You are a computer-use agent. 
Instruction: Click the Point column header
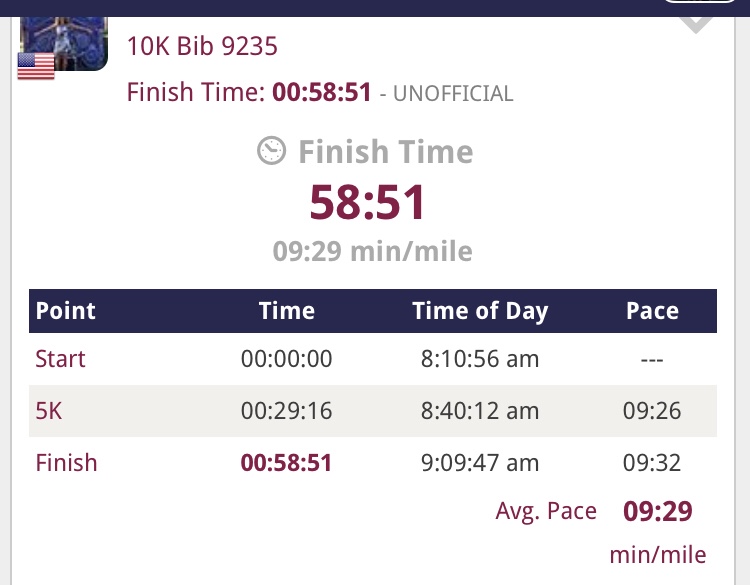[65, 311]
